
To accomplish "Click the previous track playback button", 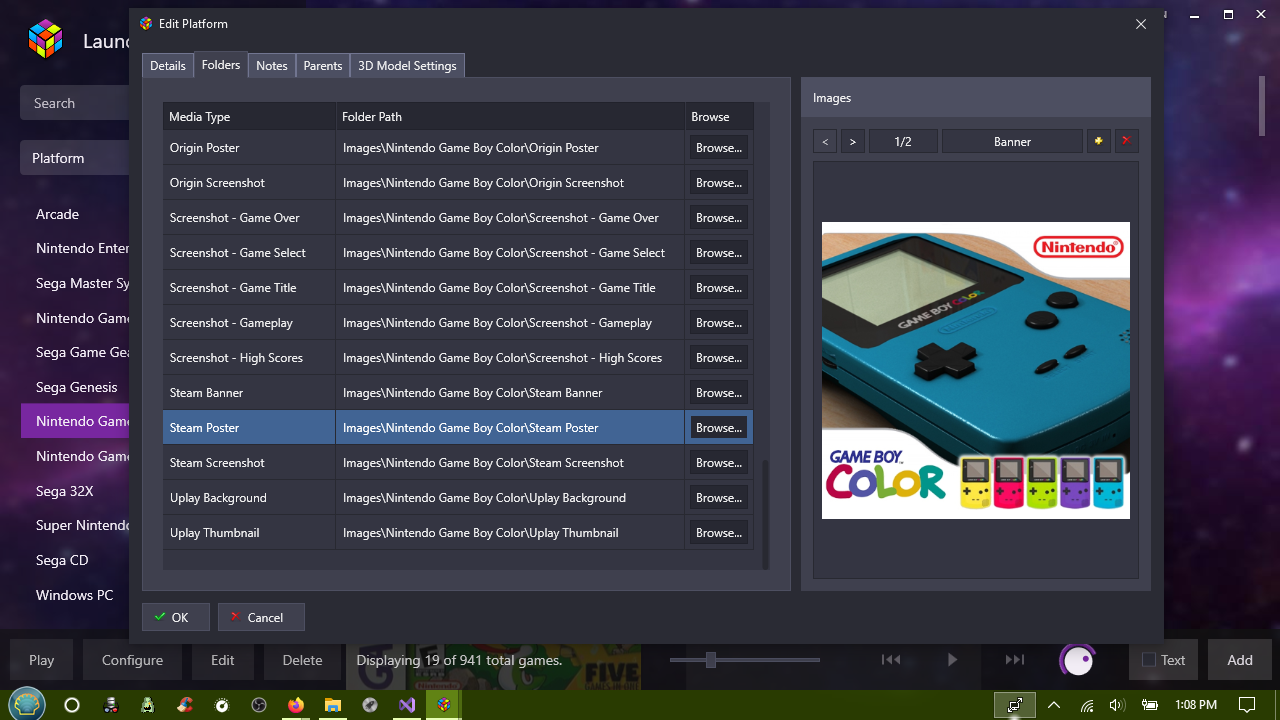I will (x=890, y=660).
